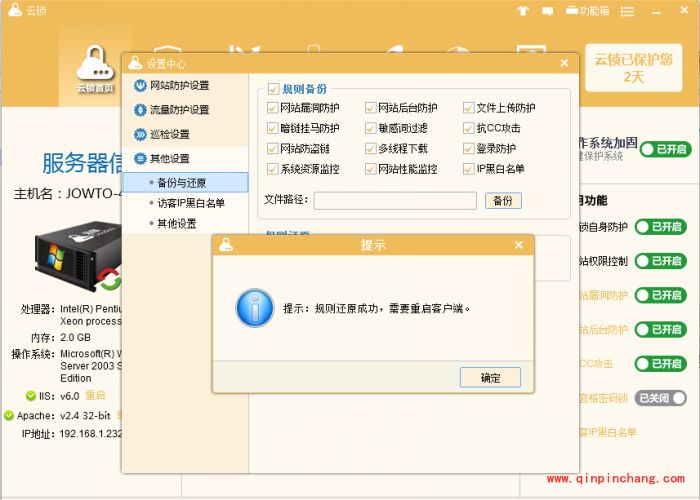Select the 其他设置 sub-item under 访客IP黑白名单
Screen dimensions: 700x500
[185, 223]
